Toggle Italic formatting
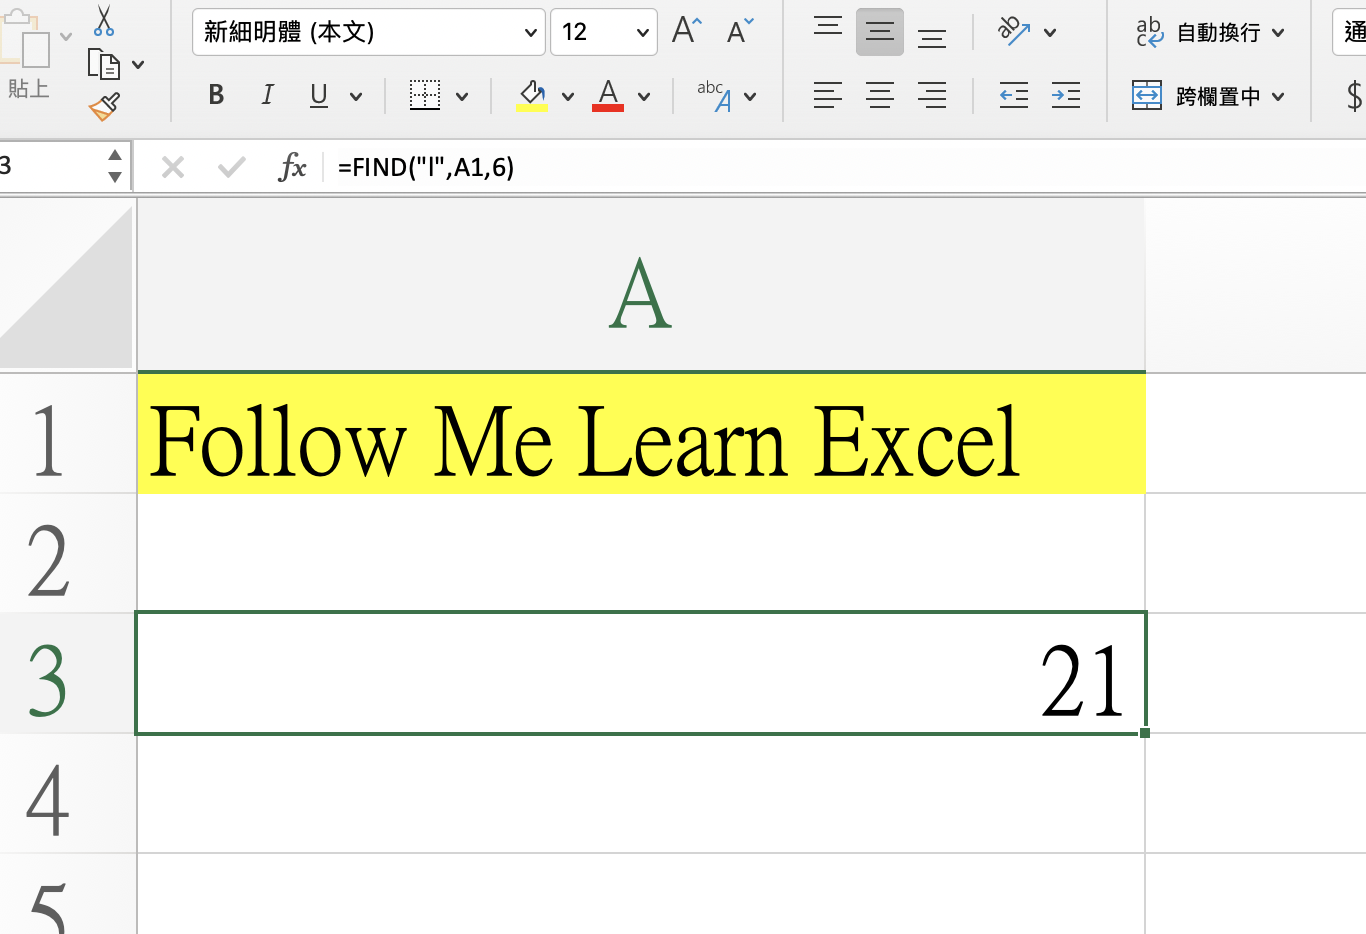 click(267, 95)
